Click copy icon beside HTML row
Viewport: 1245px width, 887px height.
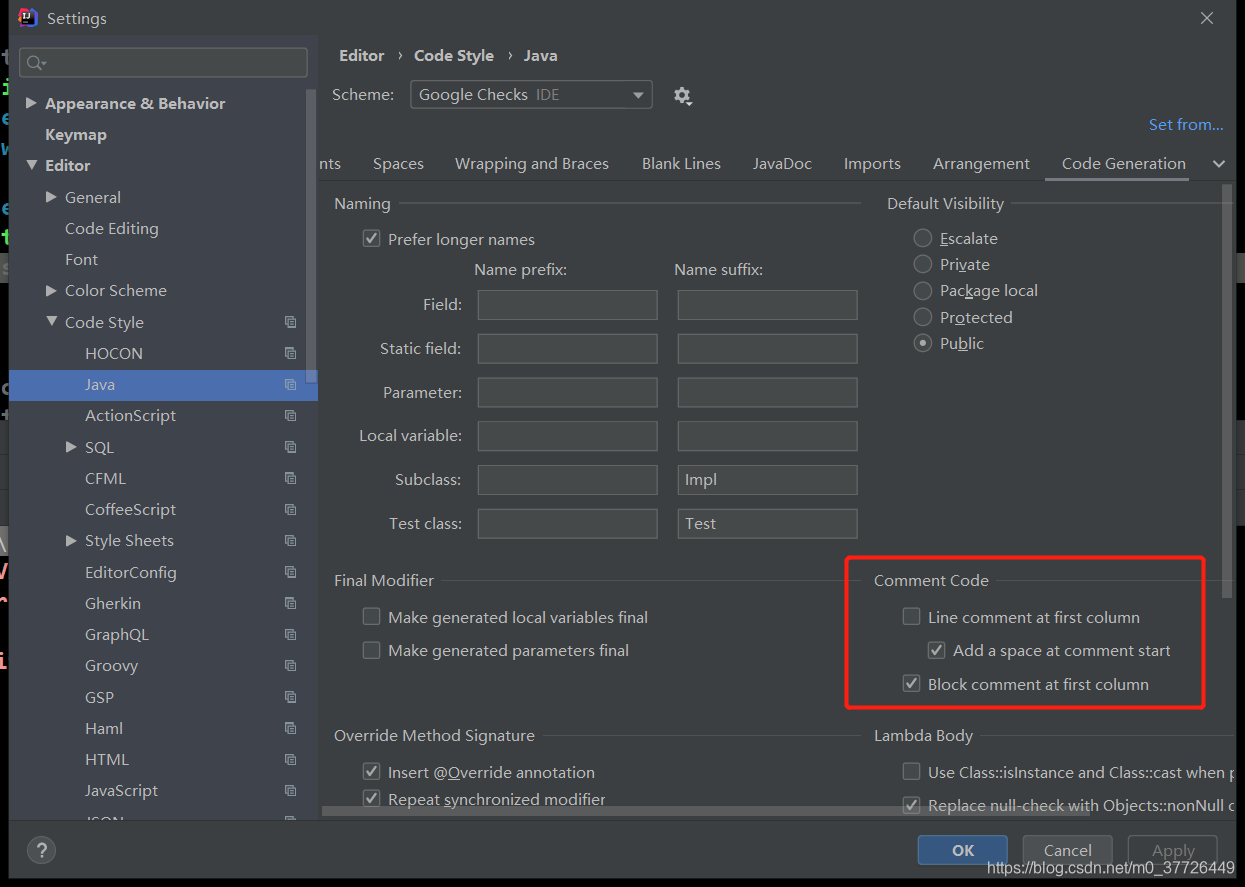tap(290, 759)
